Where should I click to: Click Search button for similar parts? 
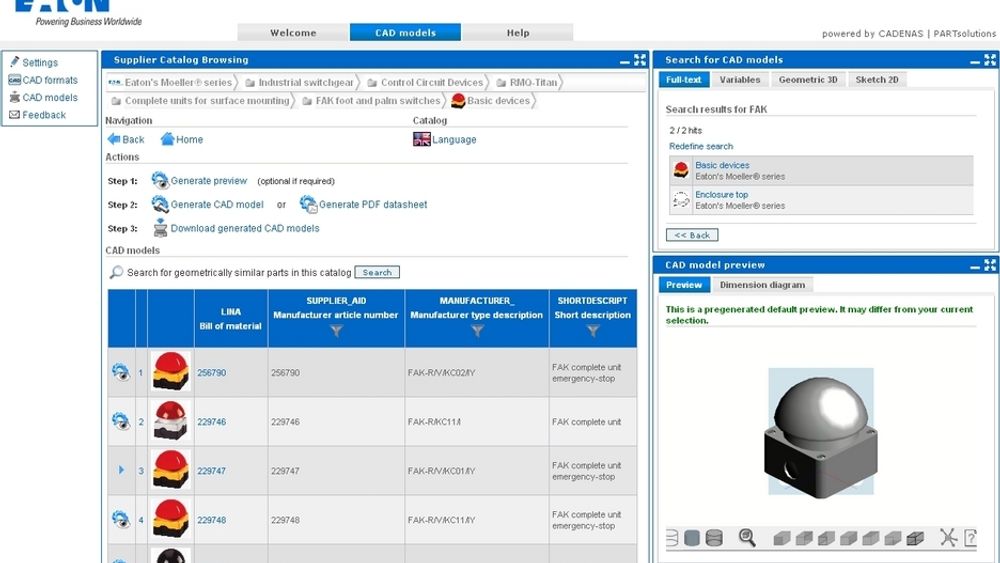point(377,272)
